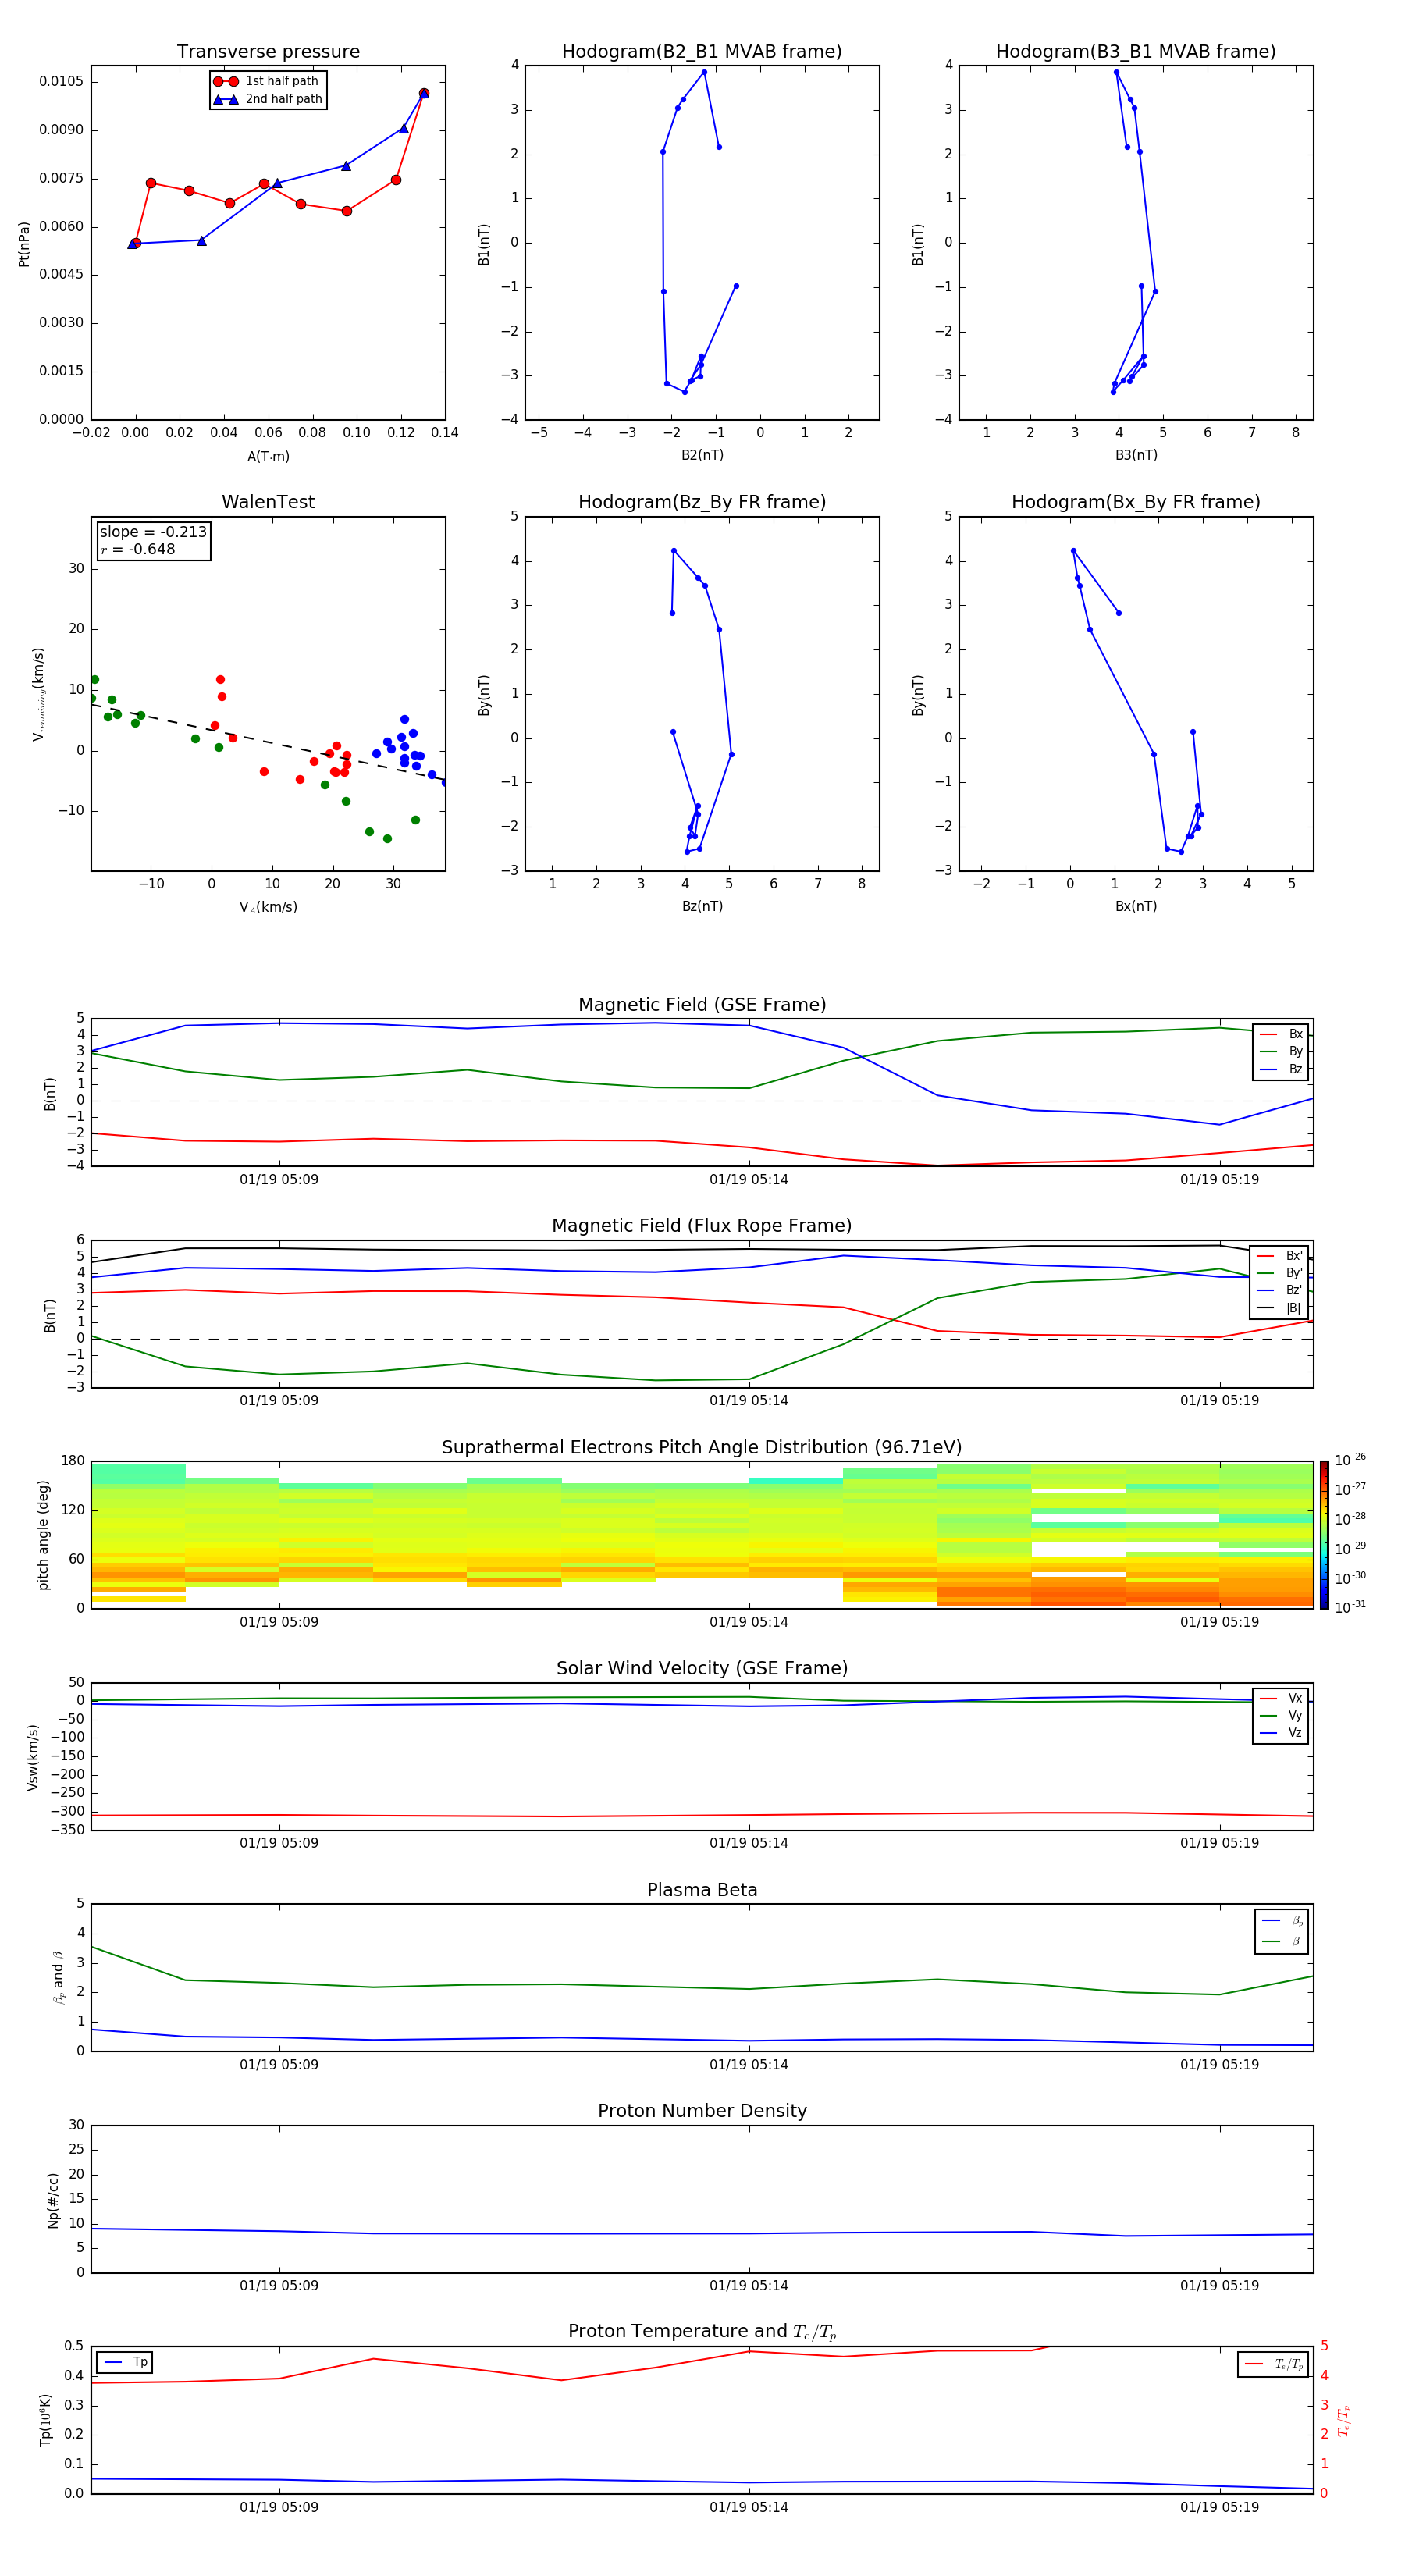Viewport: 1405px width, 2576px height.
Task: Click the 'Proton Temperature and Te/Tp' title
Action: [x=702, y=2332]
